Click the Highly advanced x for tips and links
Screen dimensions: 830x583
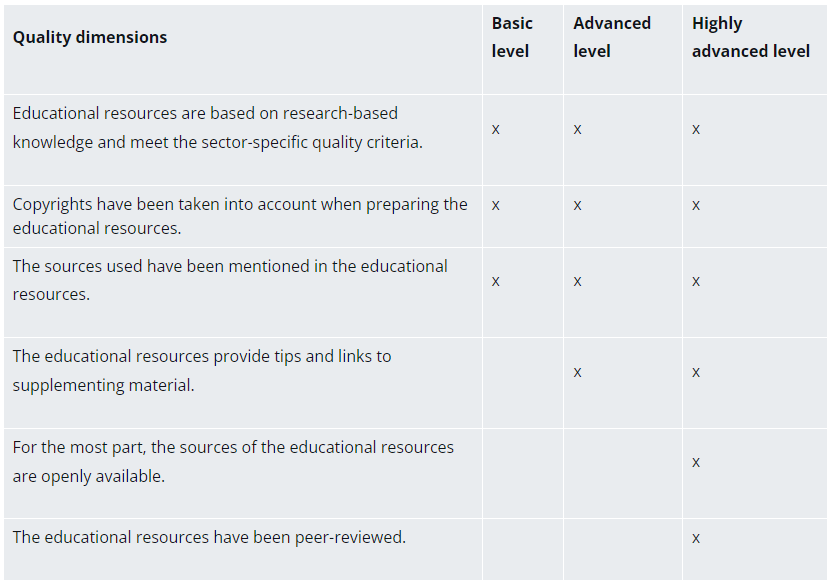[696, 372]
